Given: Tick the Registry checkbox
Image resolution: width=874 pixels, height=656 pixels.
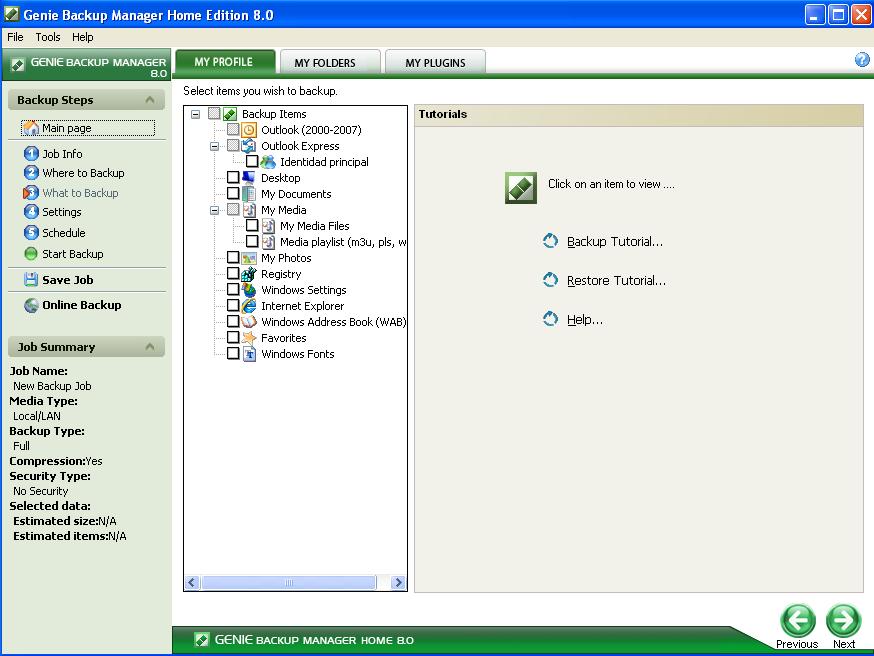Looking at the screenshot, I should click(x=233, y=274).
